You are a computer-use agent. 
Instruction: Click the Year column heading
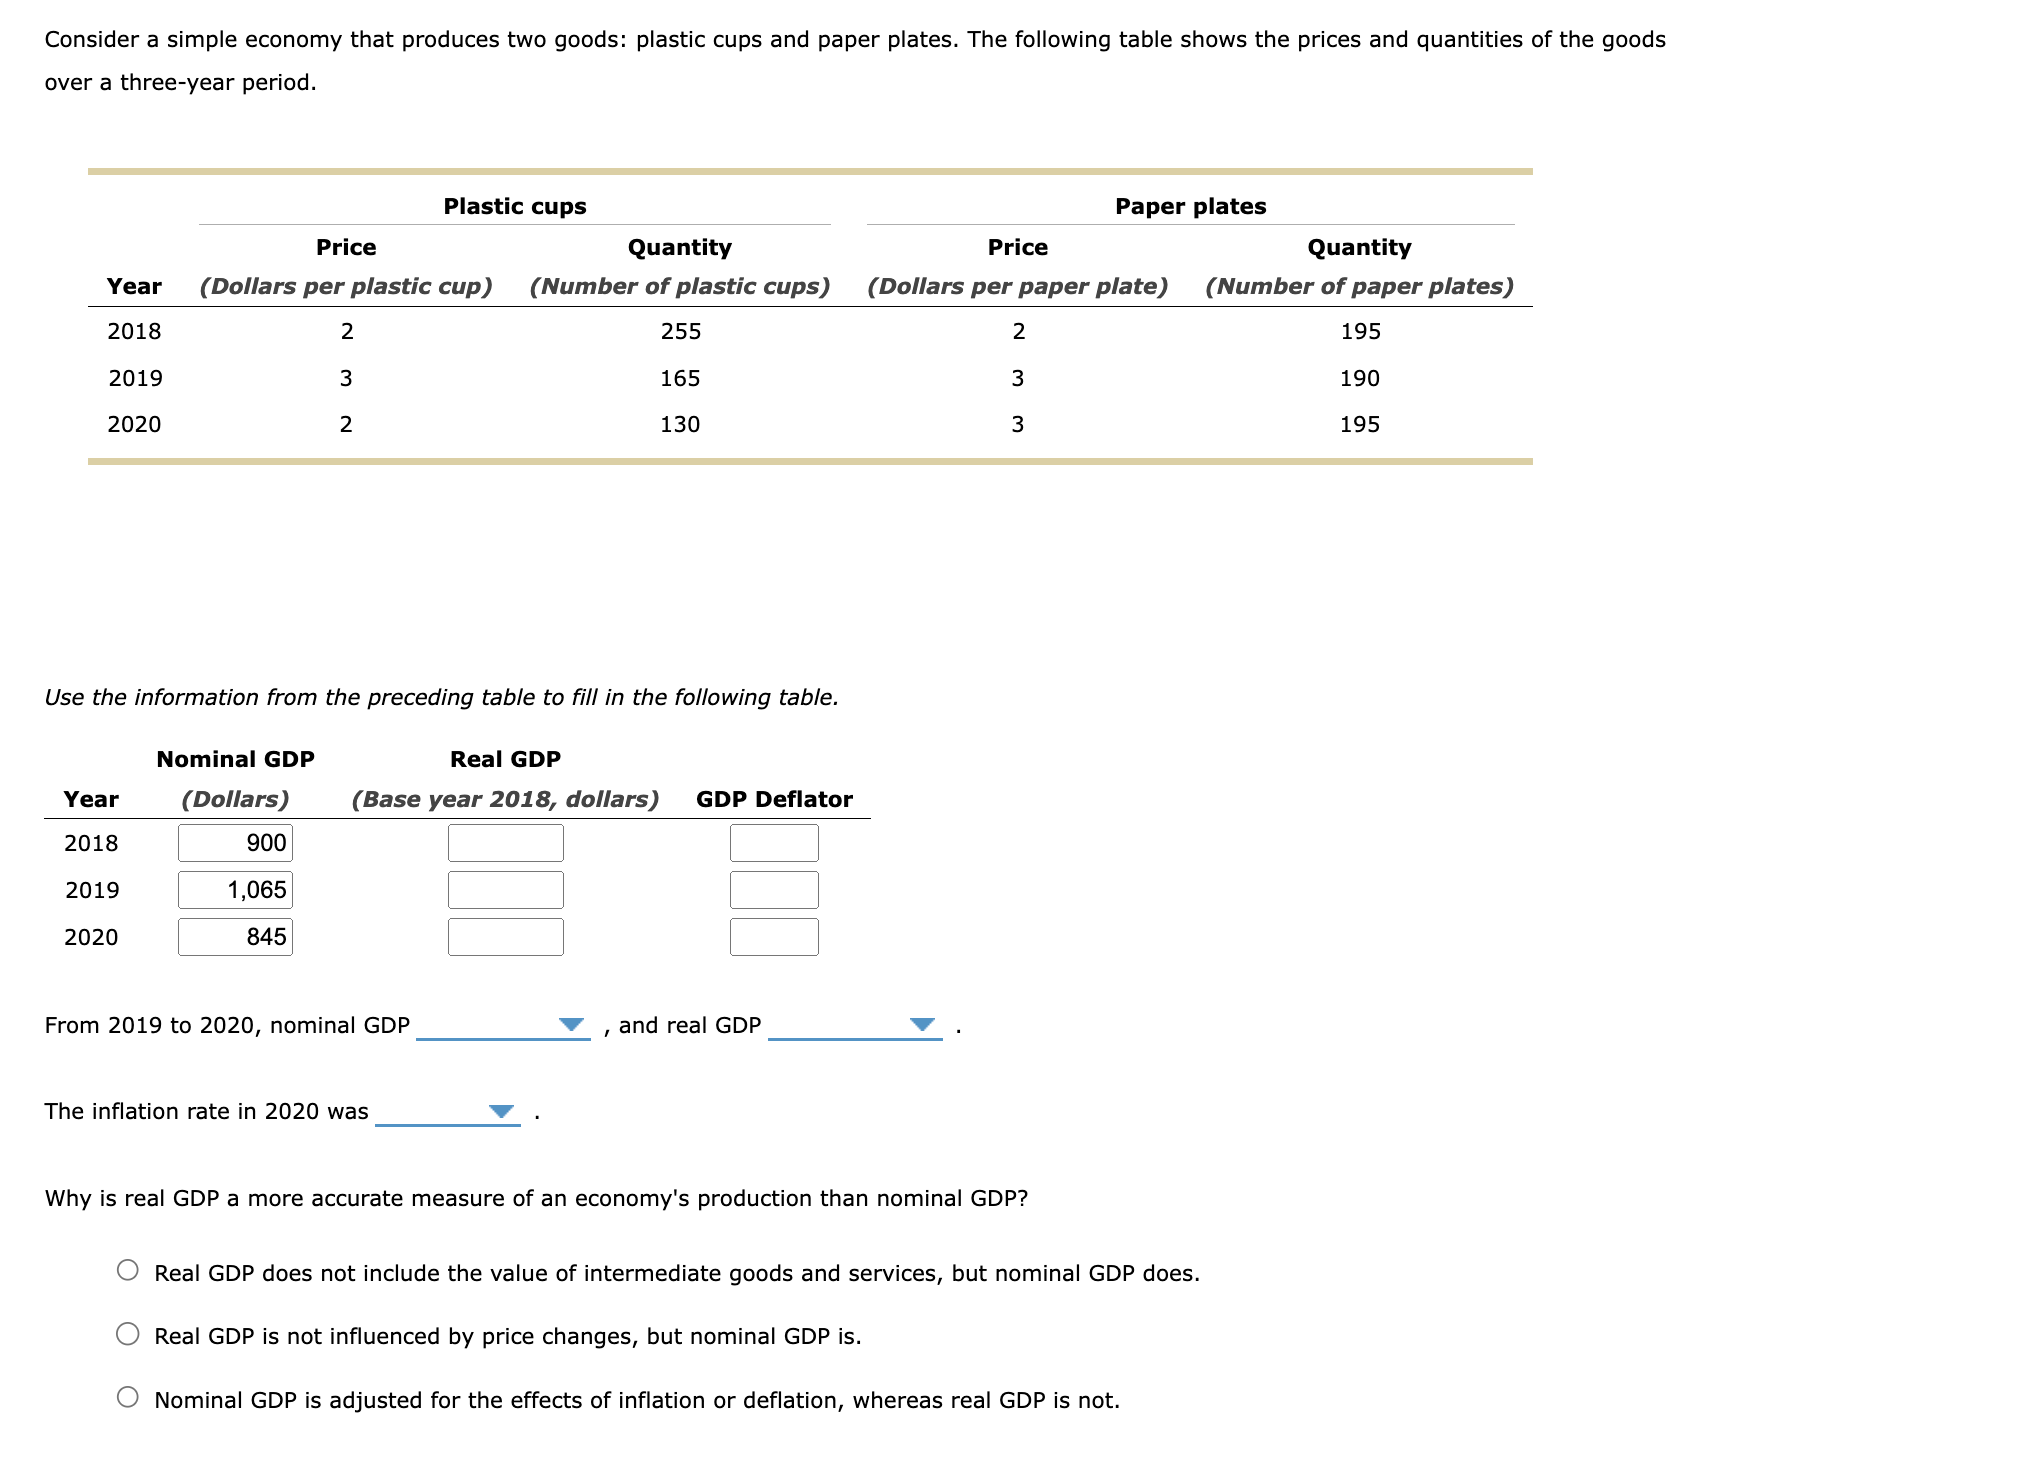coord(90,799)
